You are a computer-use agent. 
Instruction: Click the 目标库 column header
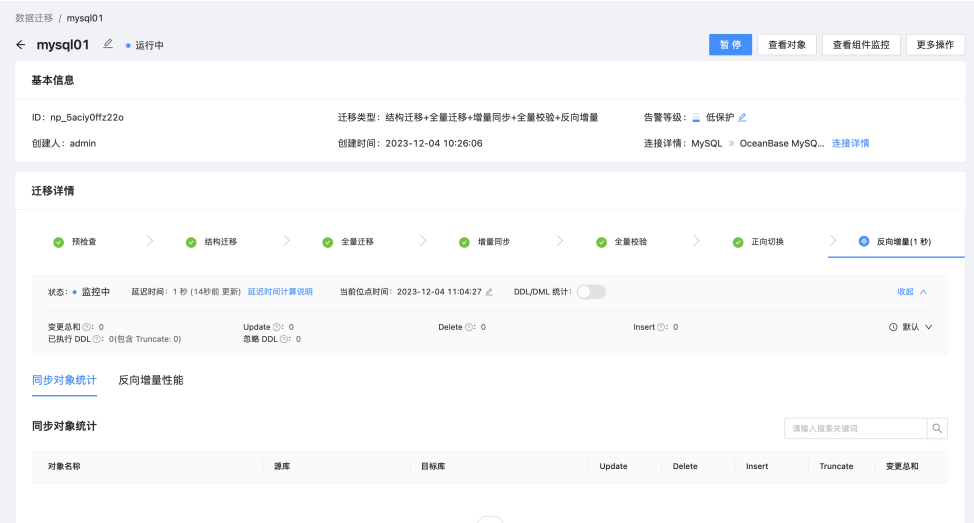pos(433,466)
